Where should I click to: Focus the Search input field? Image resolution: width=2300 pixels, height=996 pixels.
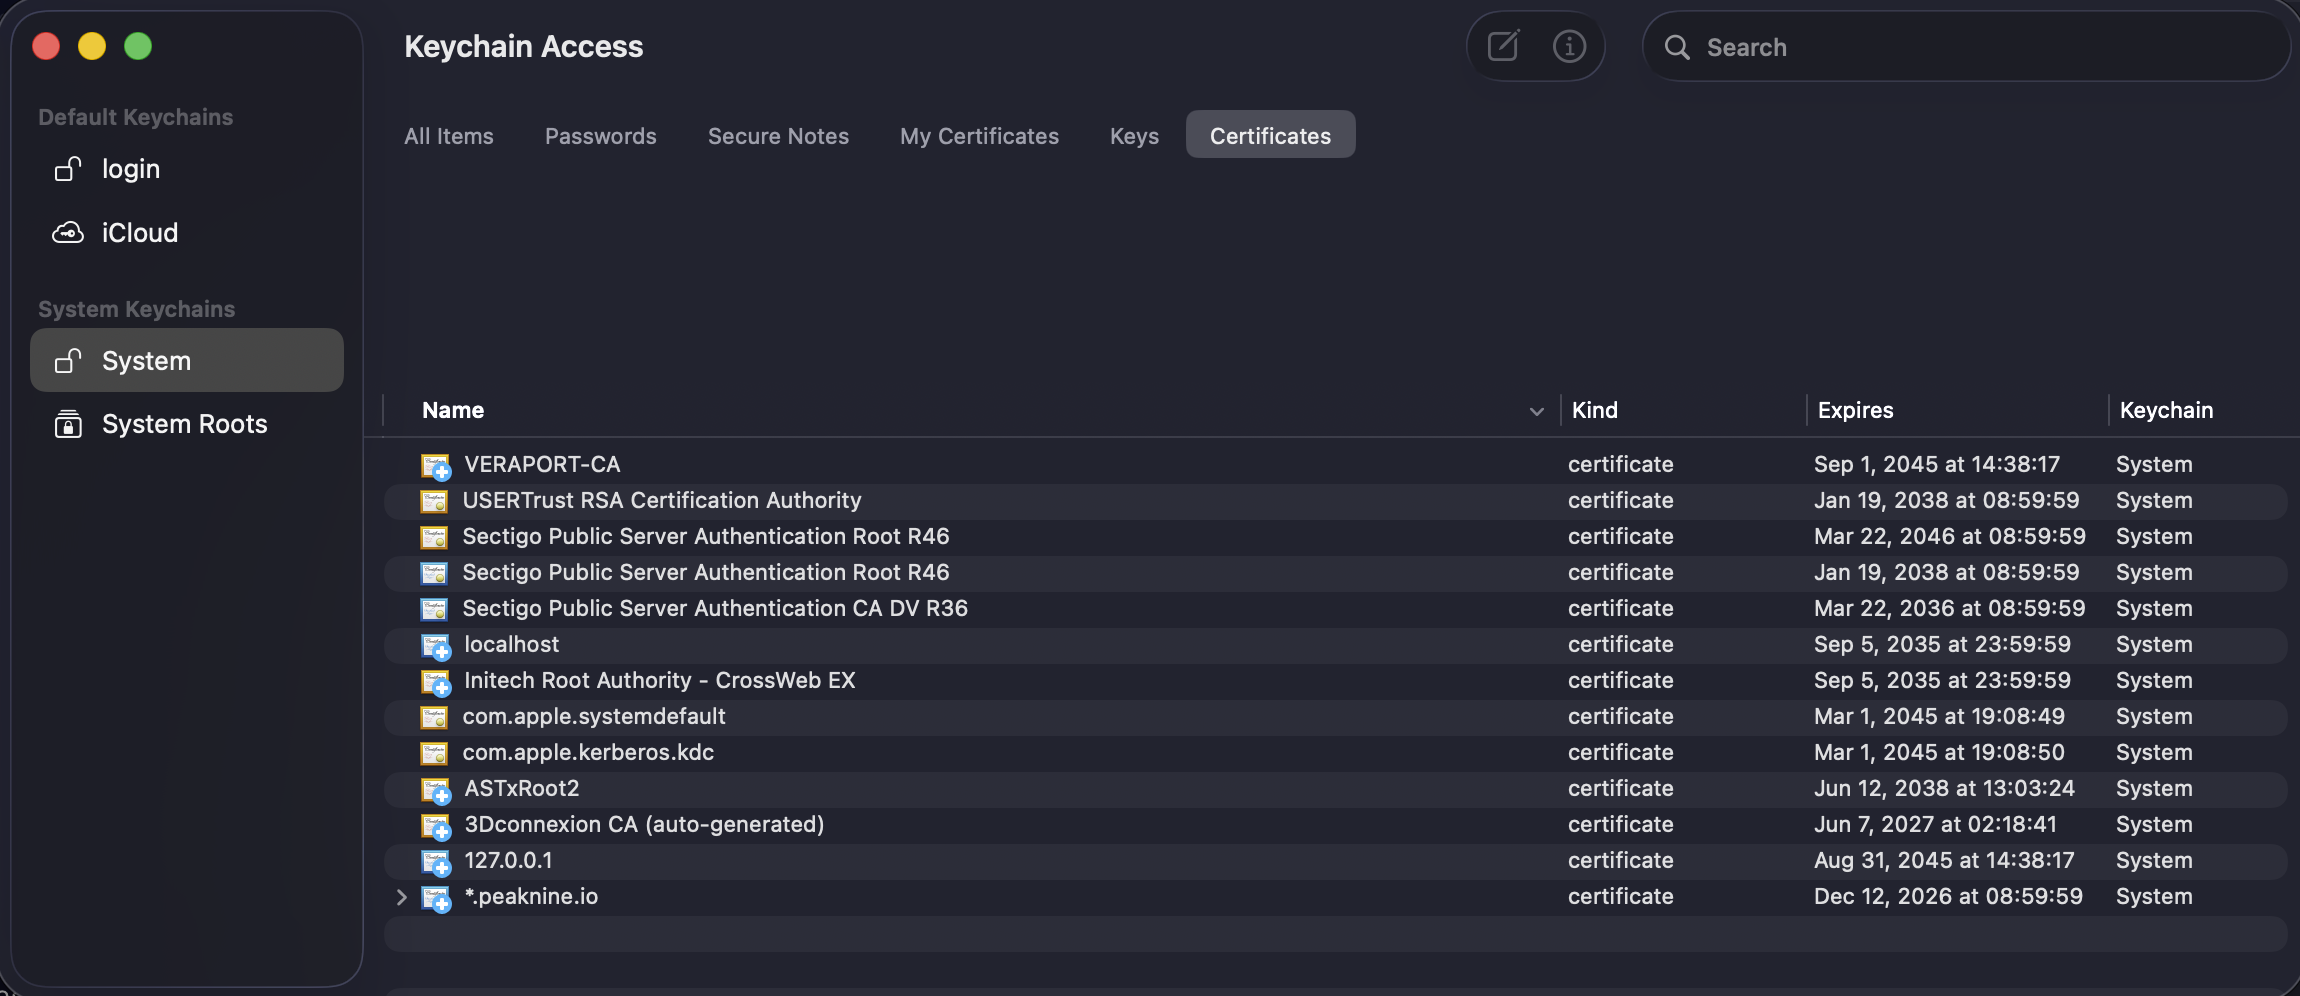pyautogui.click(x=1966, y=46)
